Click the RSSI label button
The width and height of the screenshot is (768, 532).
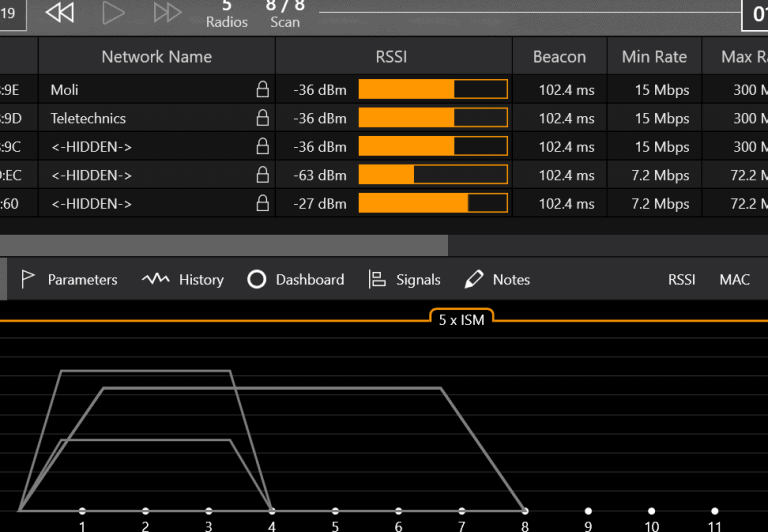682,280
